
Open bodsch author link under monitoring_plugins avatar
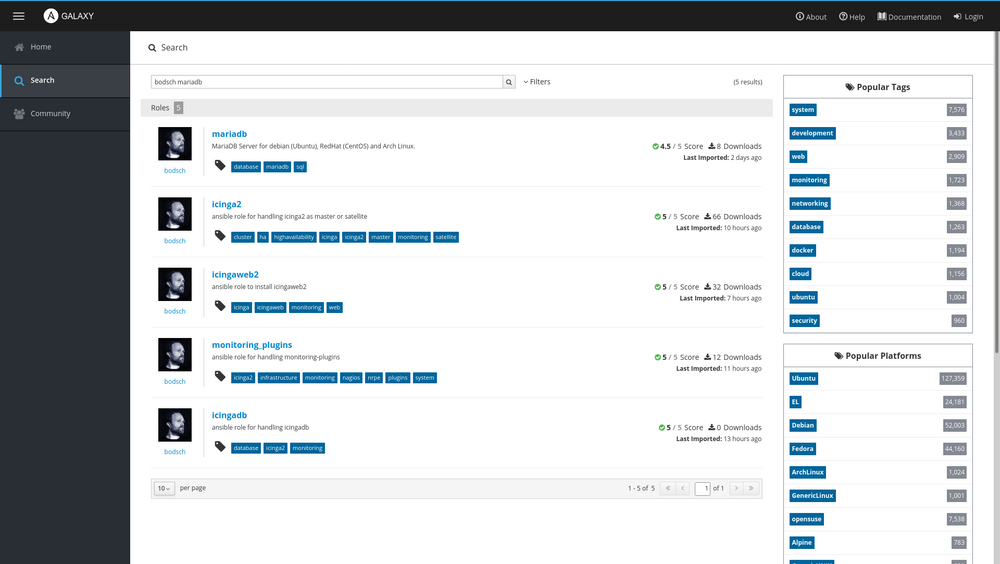(175, 382)
